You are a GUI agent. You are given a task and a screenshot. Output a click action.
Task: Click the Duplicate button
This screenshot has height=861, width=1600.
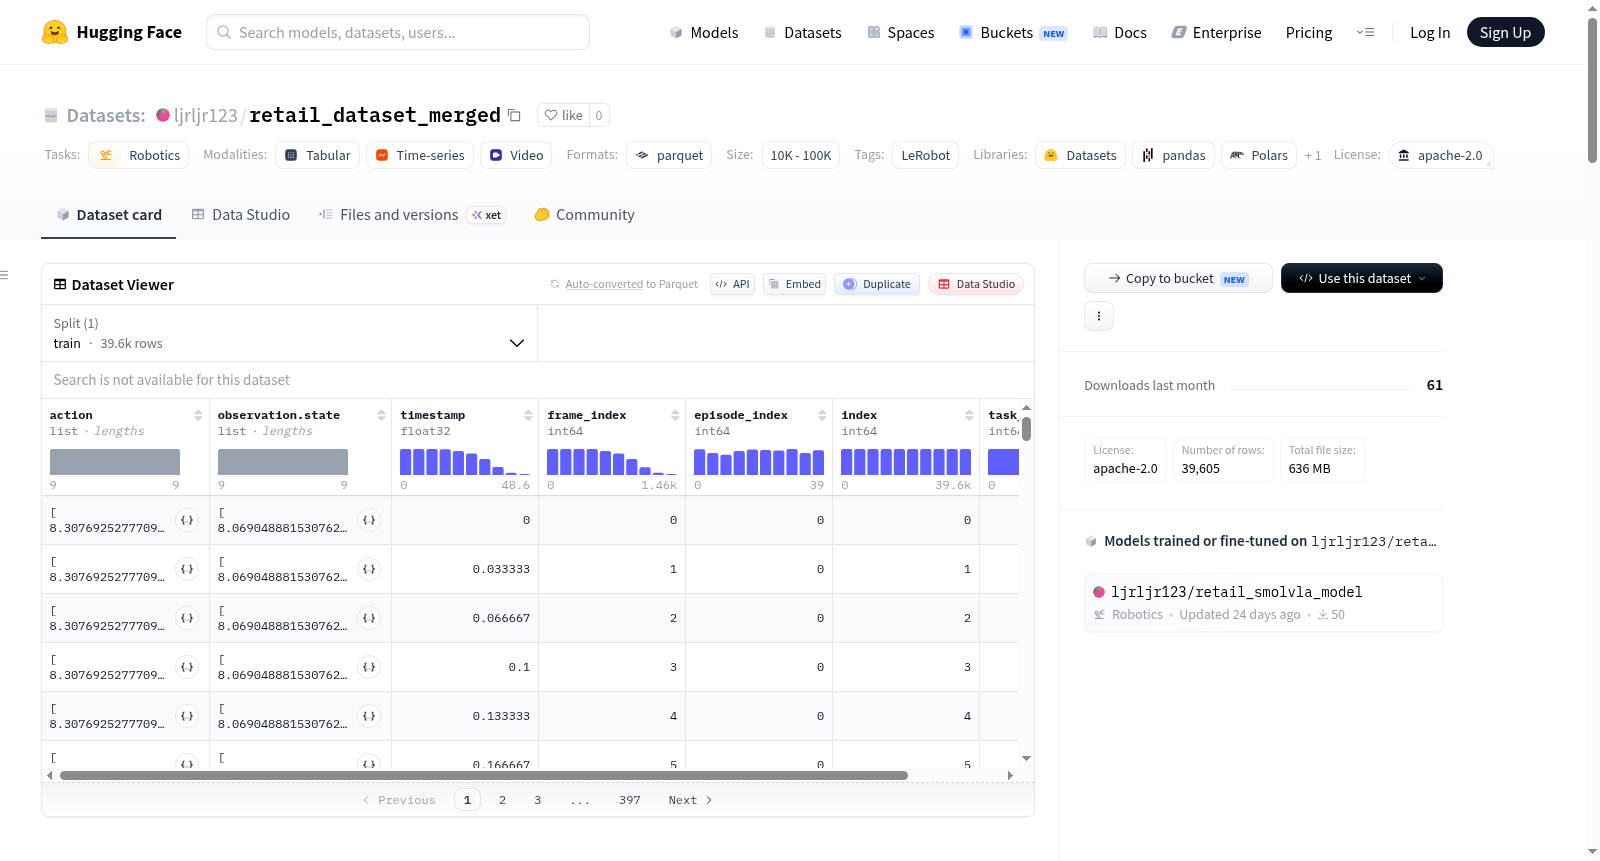(x=877, y=284)
